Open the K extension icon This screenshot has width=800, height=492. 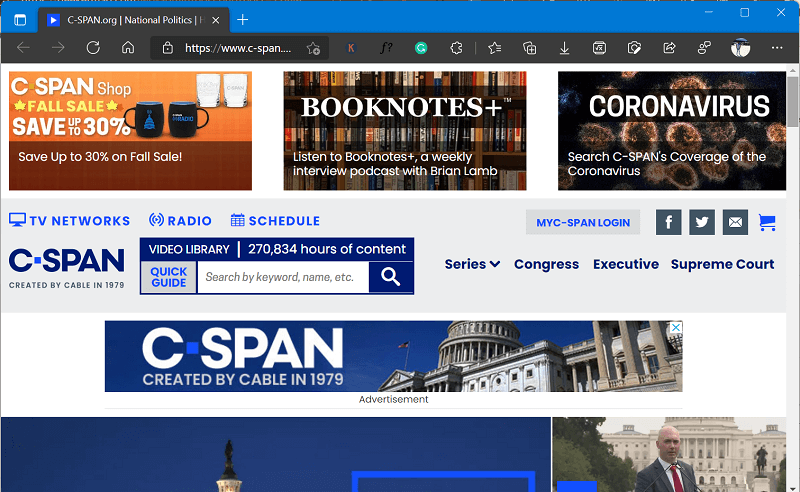tap(351, 48)
